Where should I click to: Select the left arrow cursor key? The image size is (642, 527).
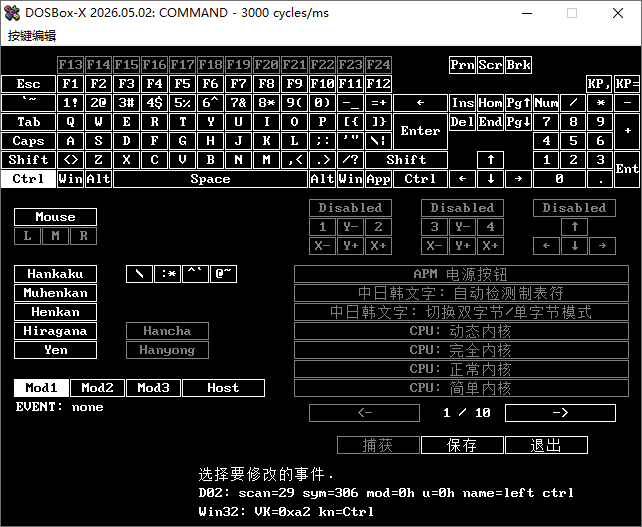462,179
